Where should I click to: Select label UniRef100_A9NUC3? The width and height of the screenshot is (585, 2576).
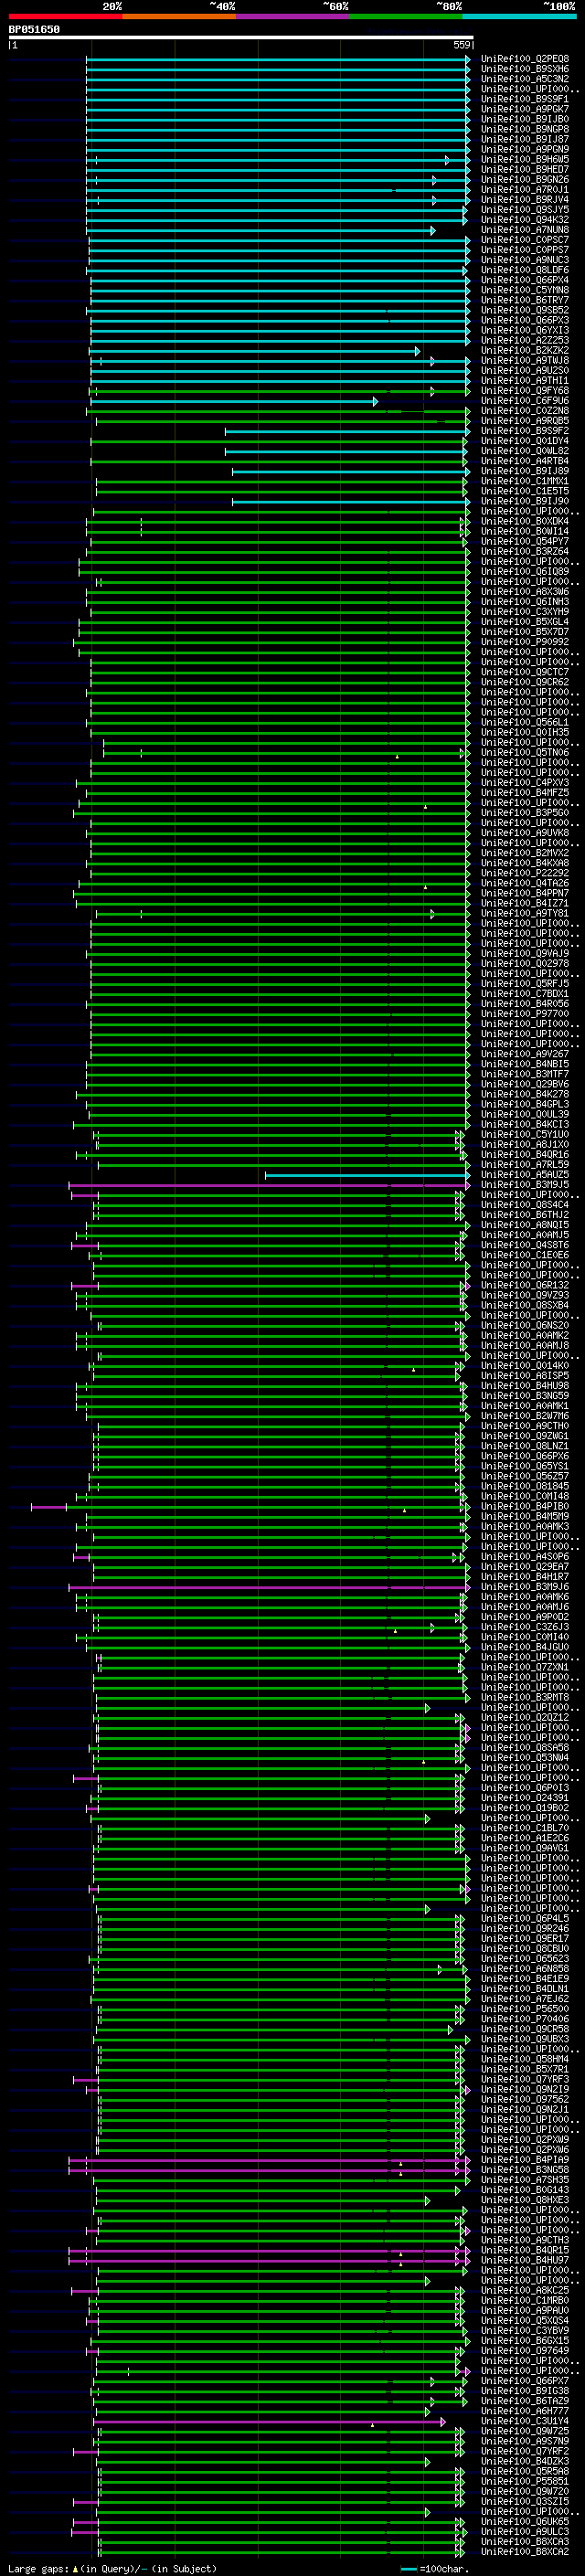pyautogui.click(x=525, y=260)
